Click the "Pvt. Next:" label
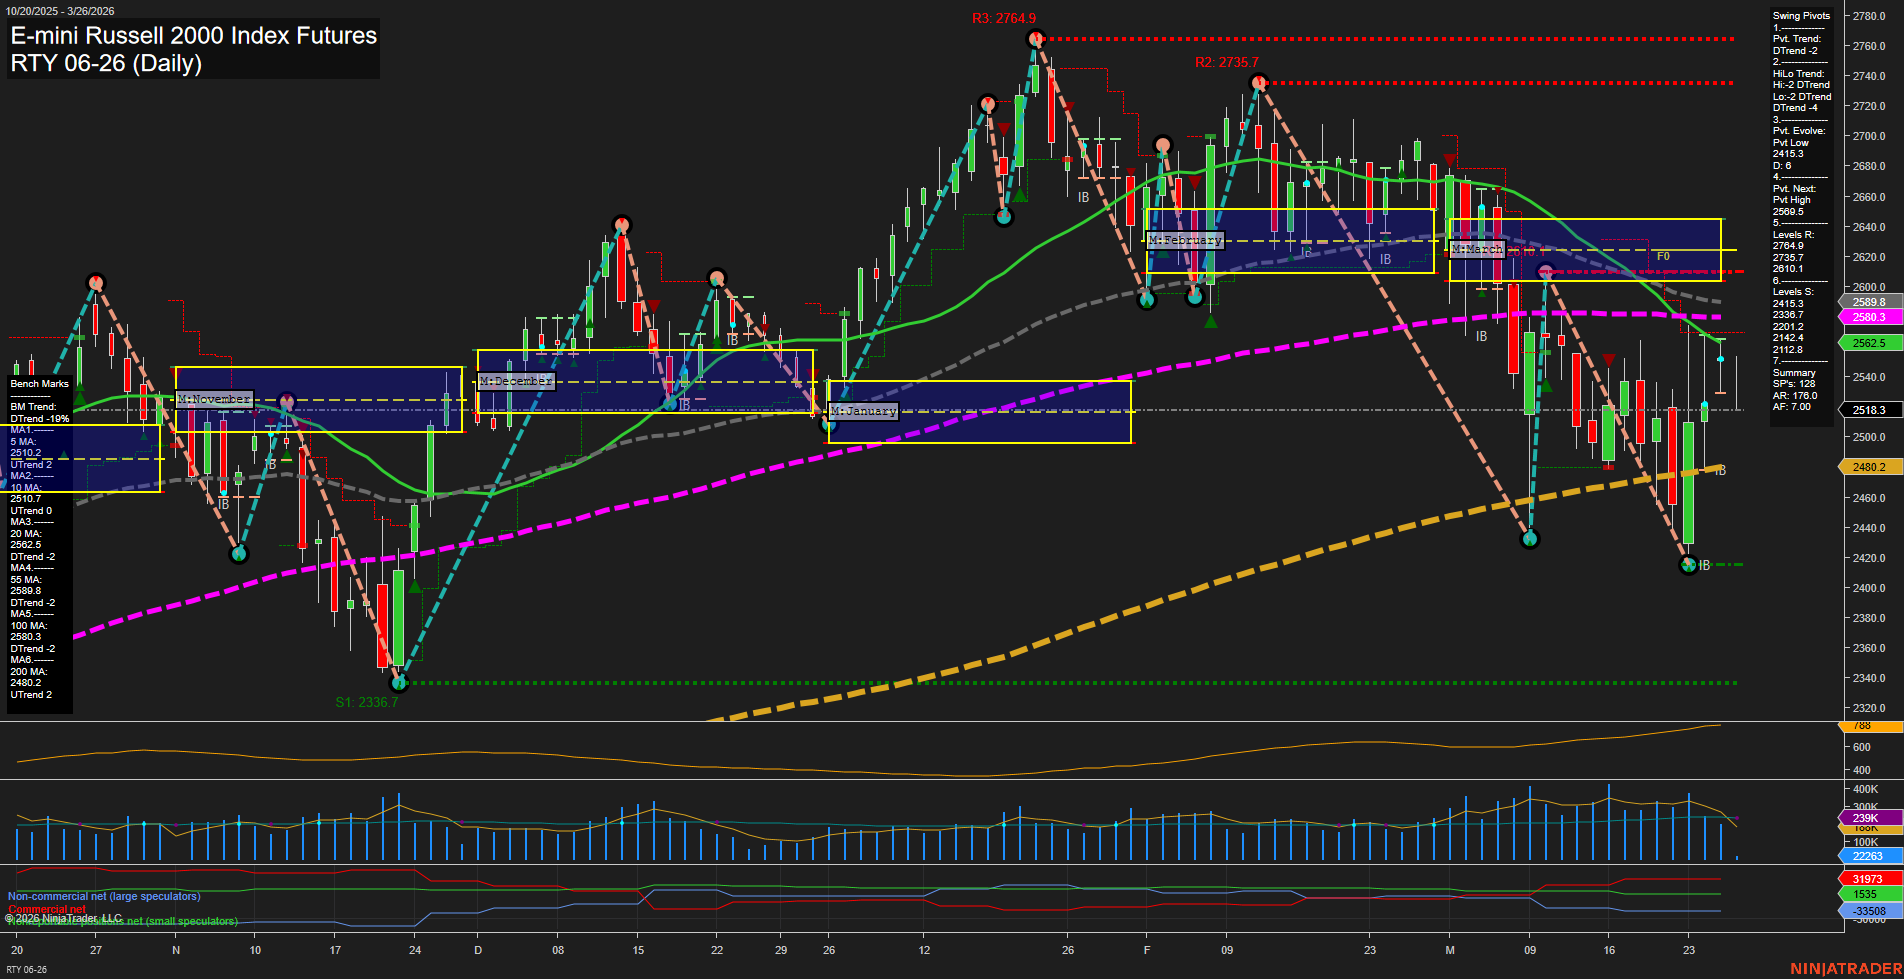 coord(1794,189)
